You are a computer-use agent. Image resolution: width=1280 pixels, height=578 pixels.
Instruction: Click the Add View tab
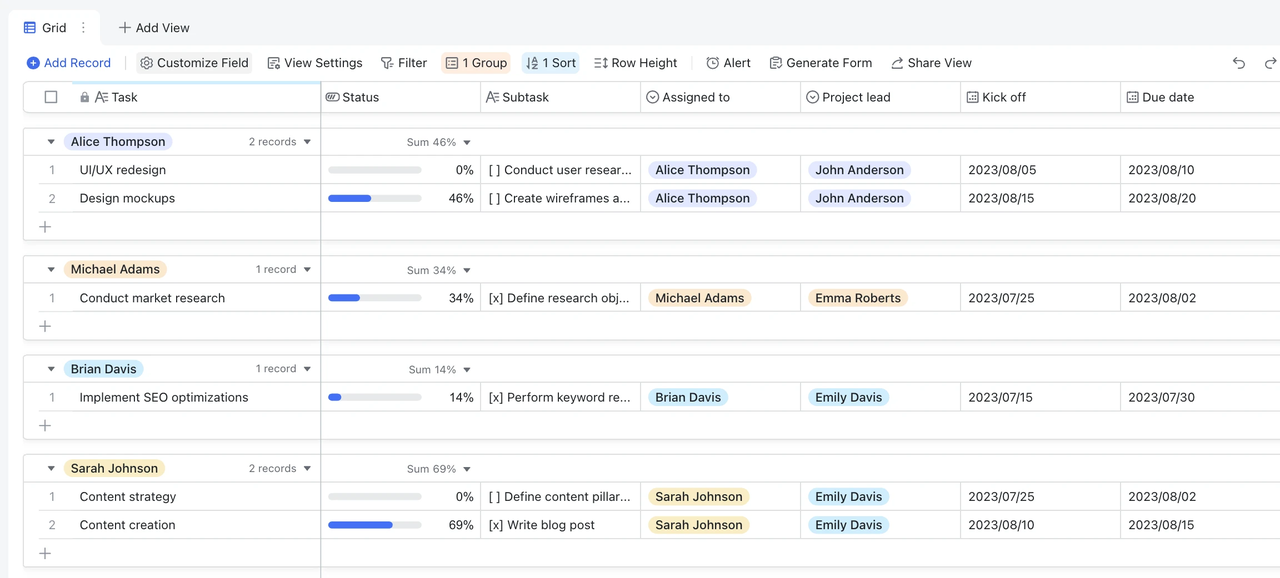154,28
